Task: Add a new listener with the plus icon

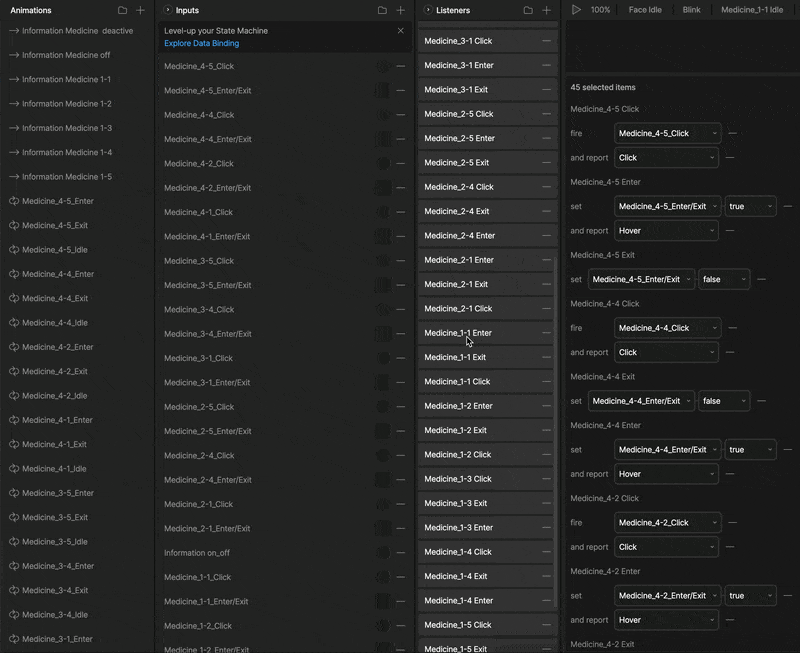Action: pyautogui.click(x=546, y=10)
